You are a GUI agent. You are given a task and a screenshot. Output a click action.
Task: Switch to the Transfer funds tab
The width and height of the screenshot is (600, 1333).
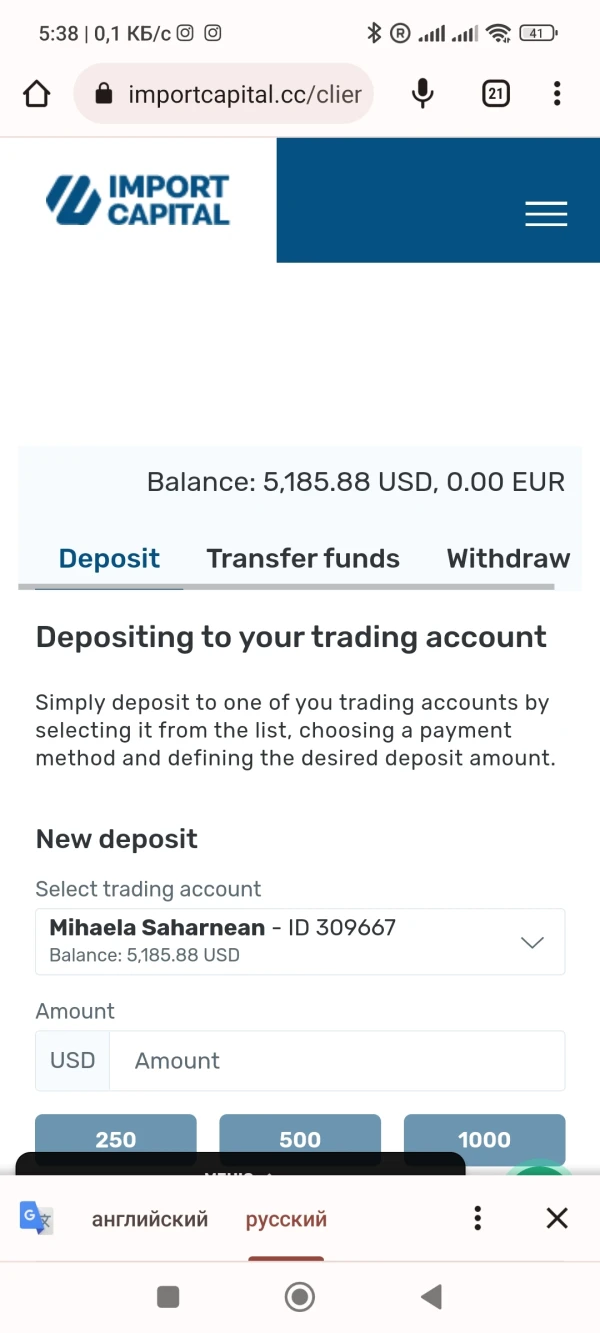[303, 558]
